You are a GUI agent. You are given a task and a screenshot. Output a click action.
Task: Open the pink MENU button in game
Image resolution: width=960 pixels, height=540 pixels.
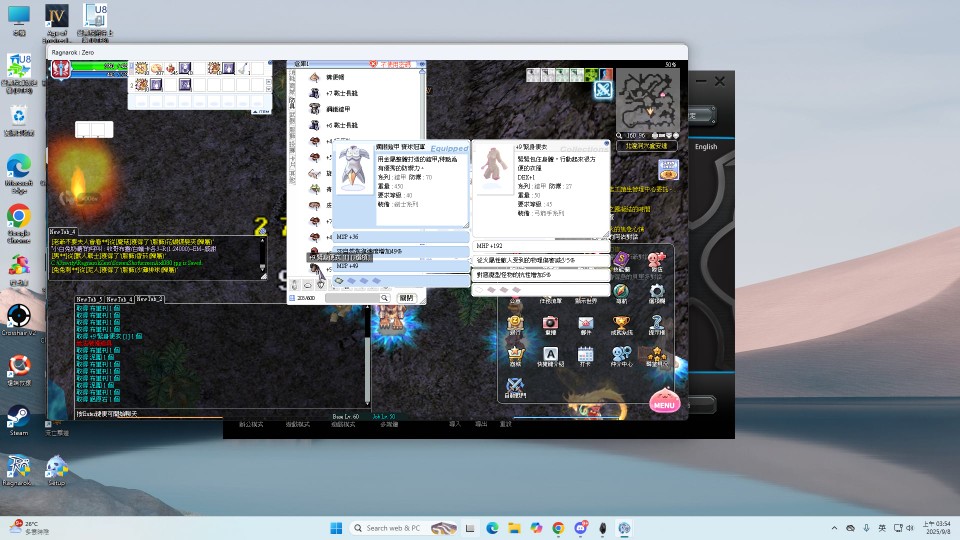[664, 400]
